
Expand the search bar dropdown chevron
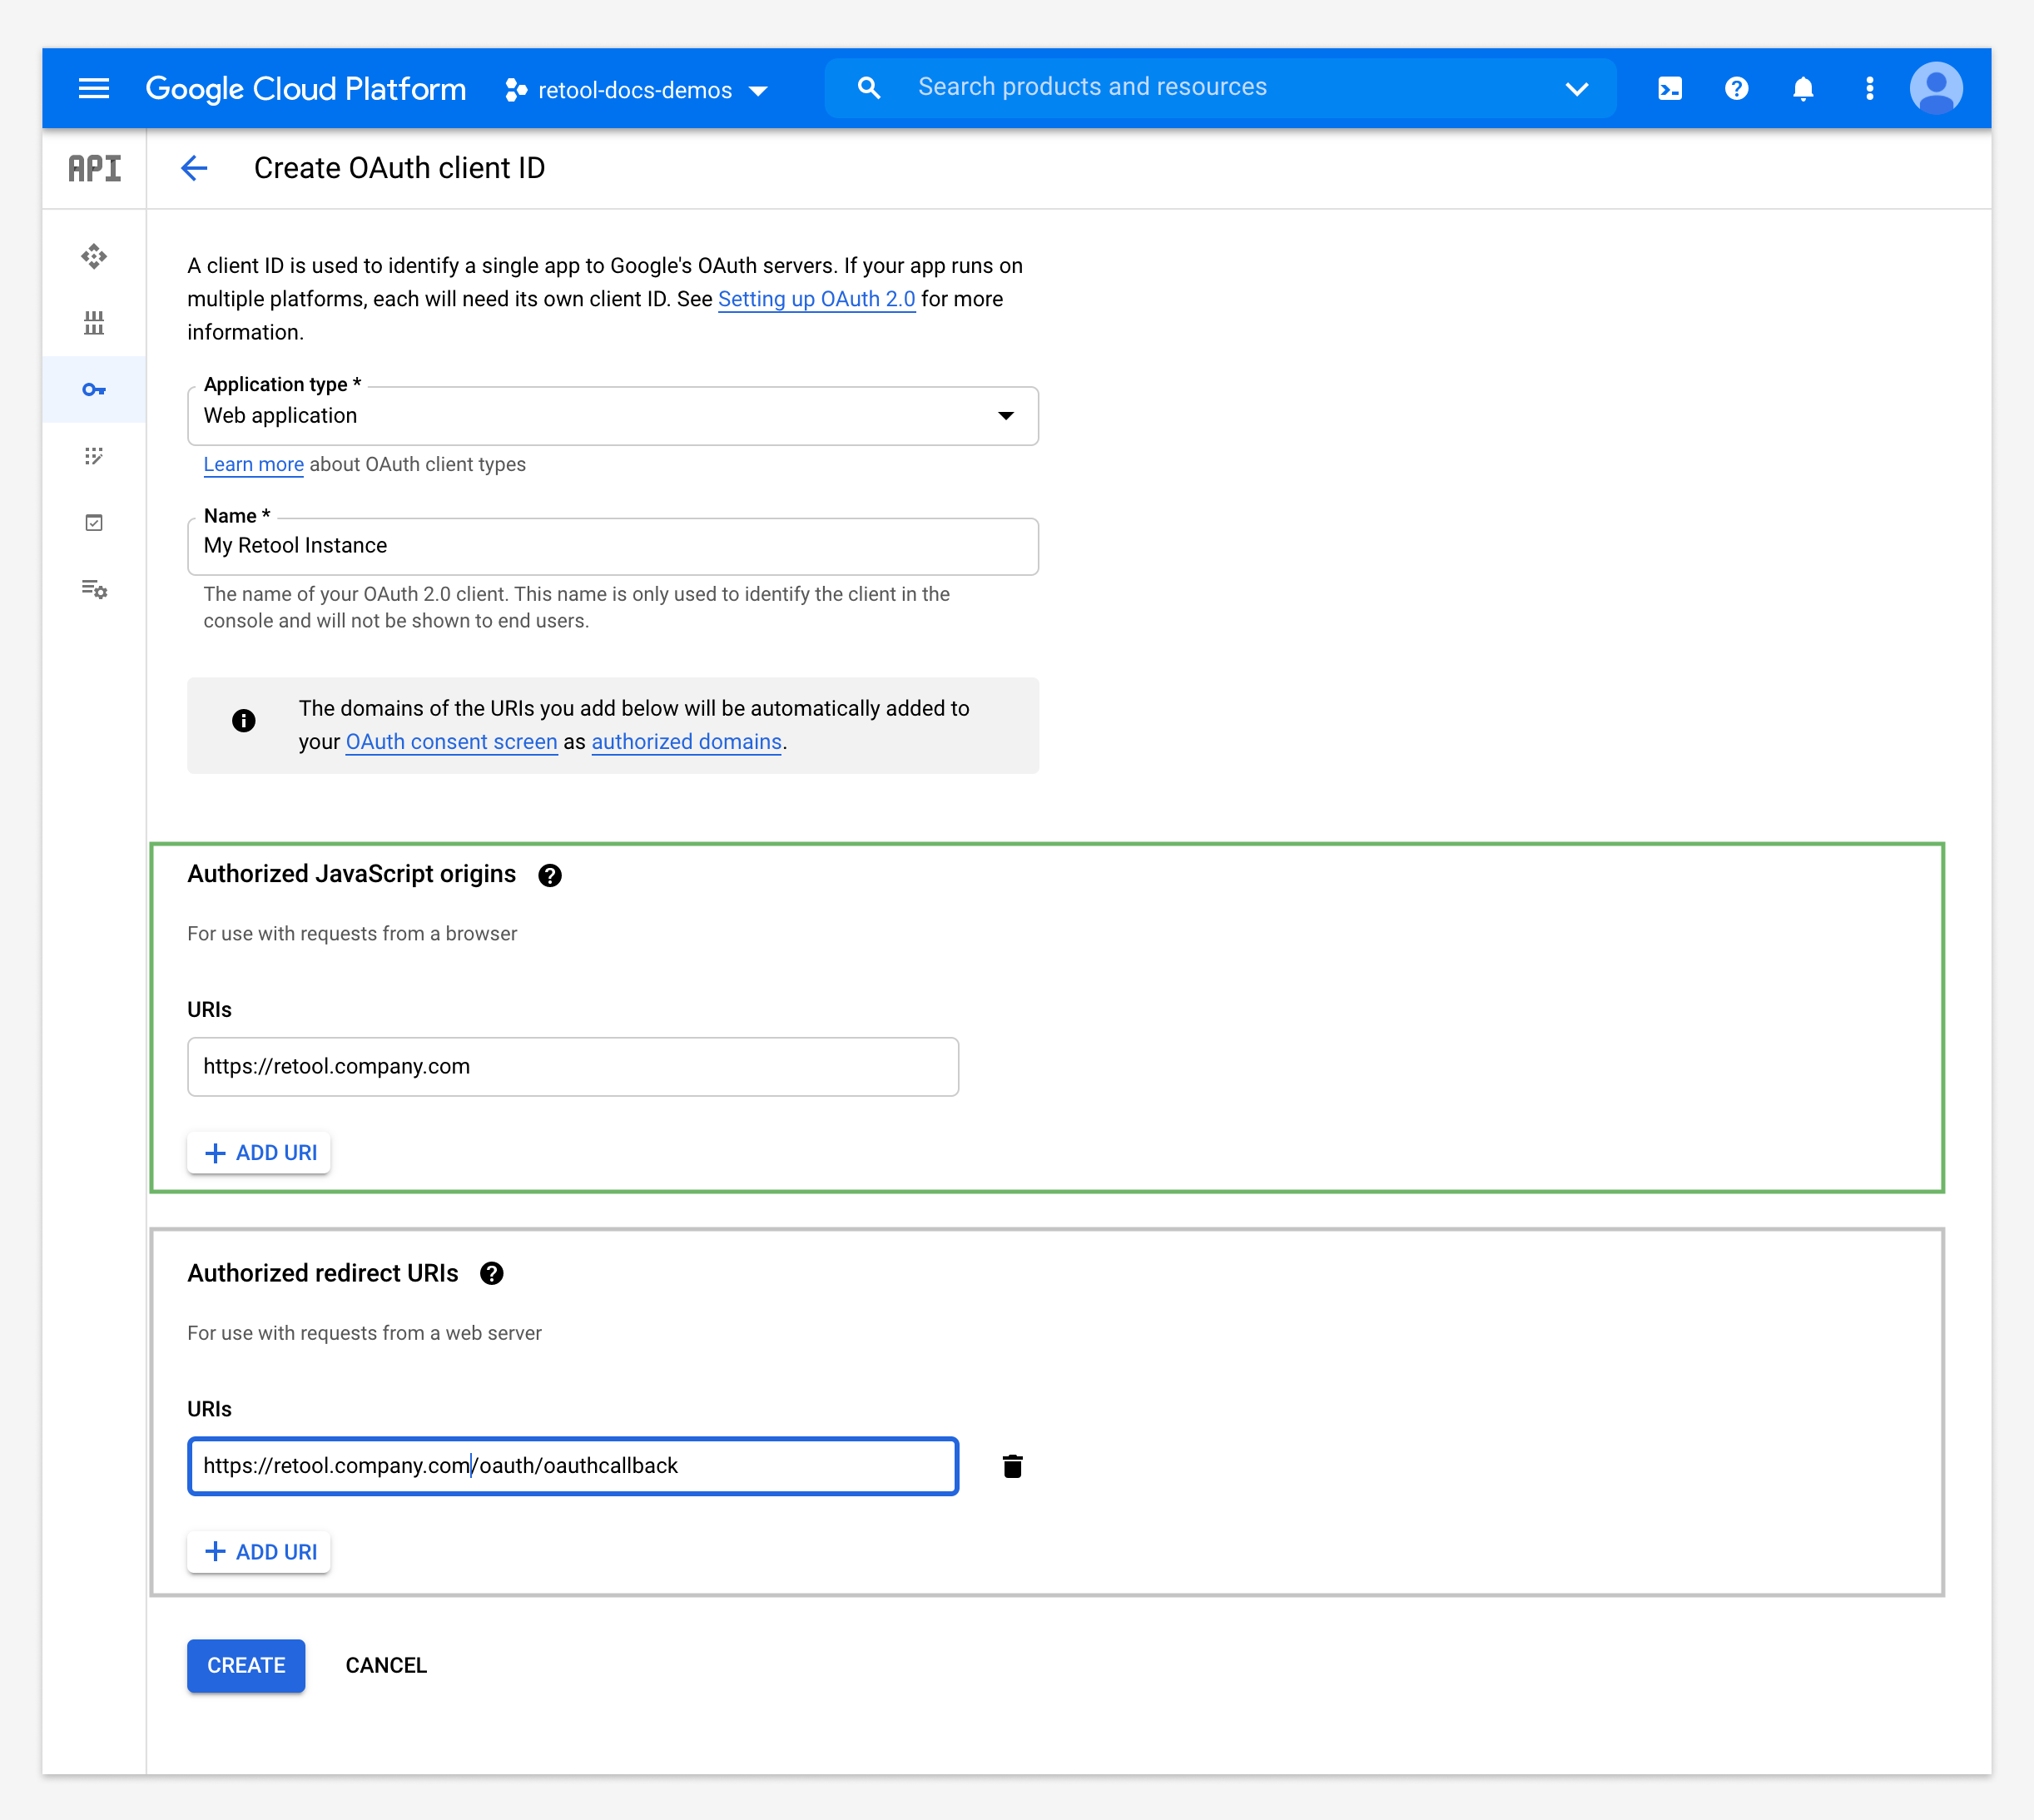click(1576, 88)
